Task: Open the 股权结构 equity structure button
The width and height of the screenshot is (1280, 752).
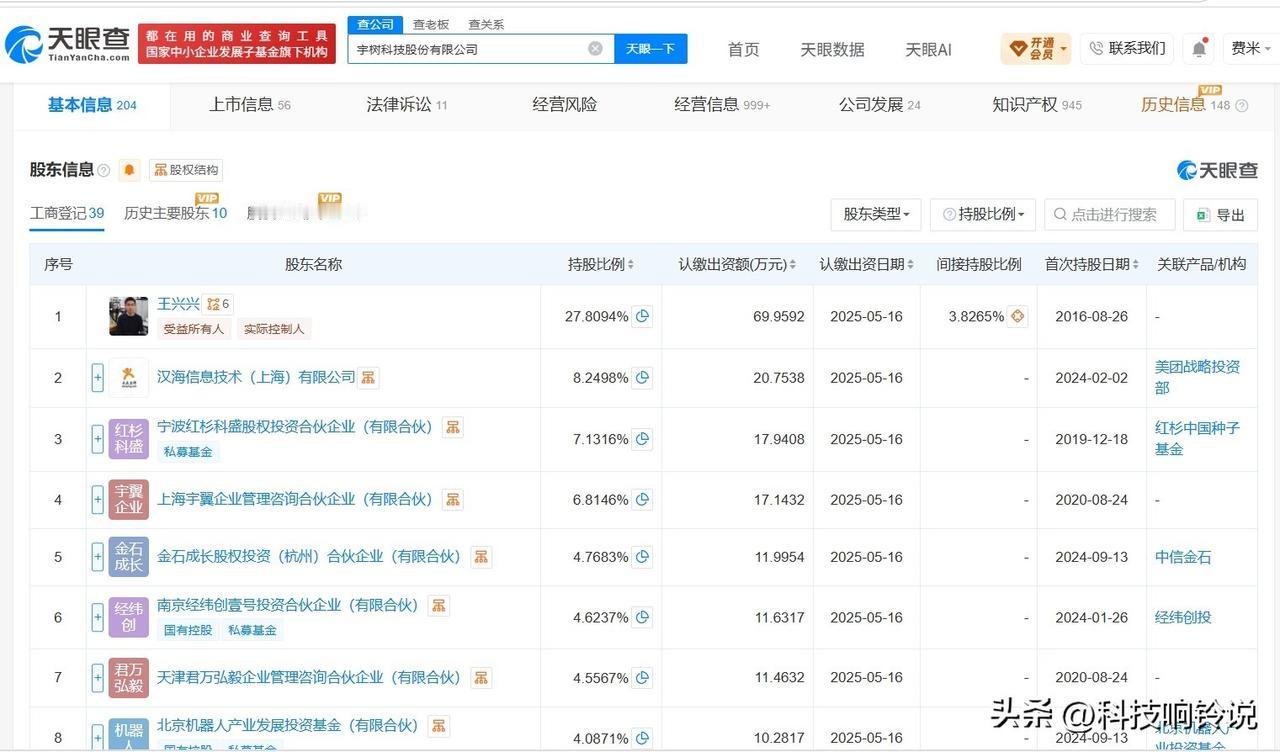Action: coord(186,170)
